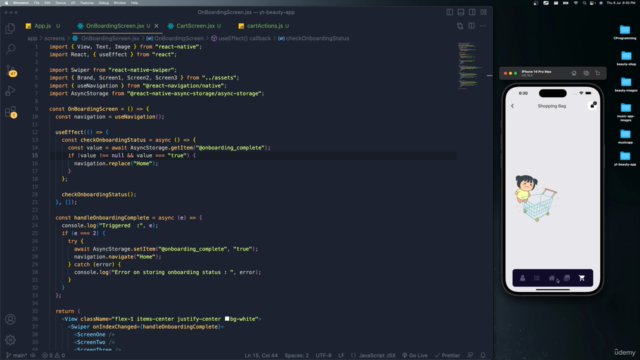
Task: Tap the top-right icon on Shopping Bag screen
Action: pos(593,105)
